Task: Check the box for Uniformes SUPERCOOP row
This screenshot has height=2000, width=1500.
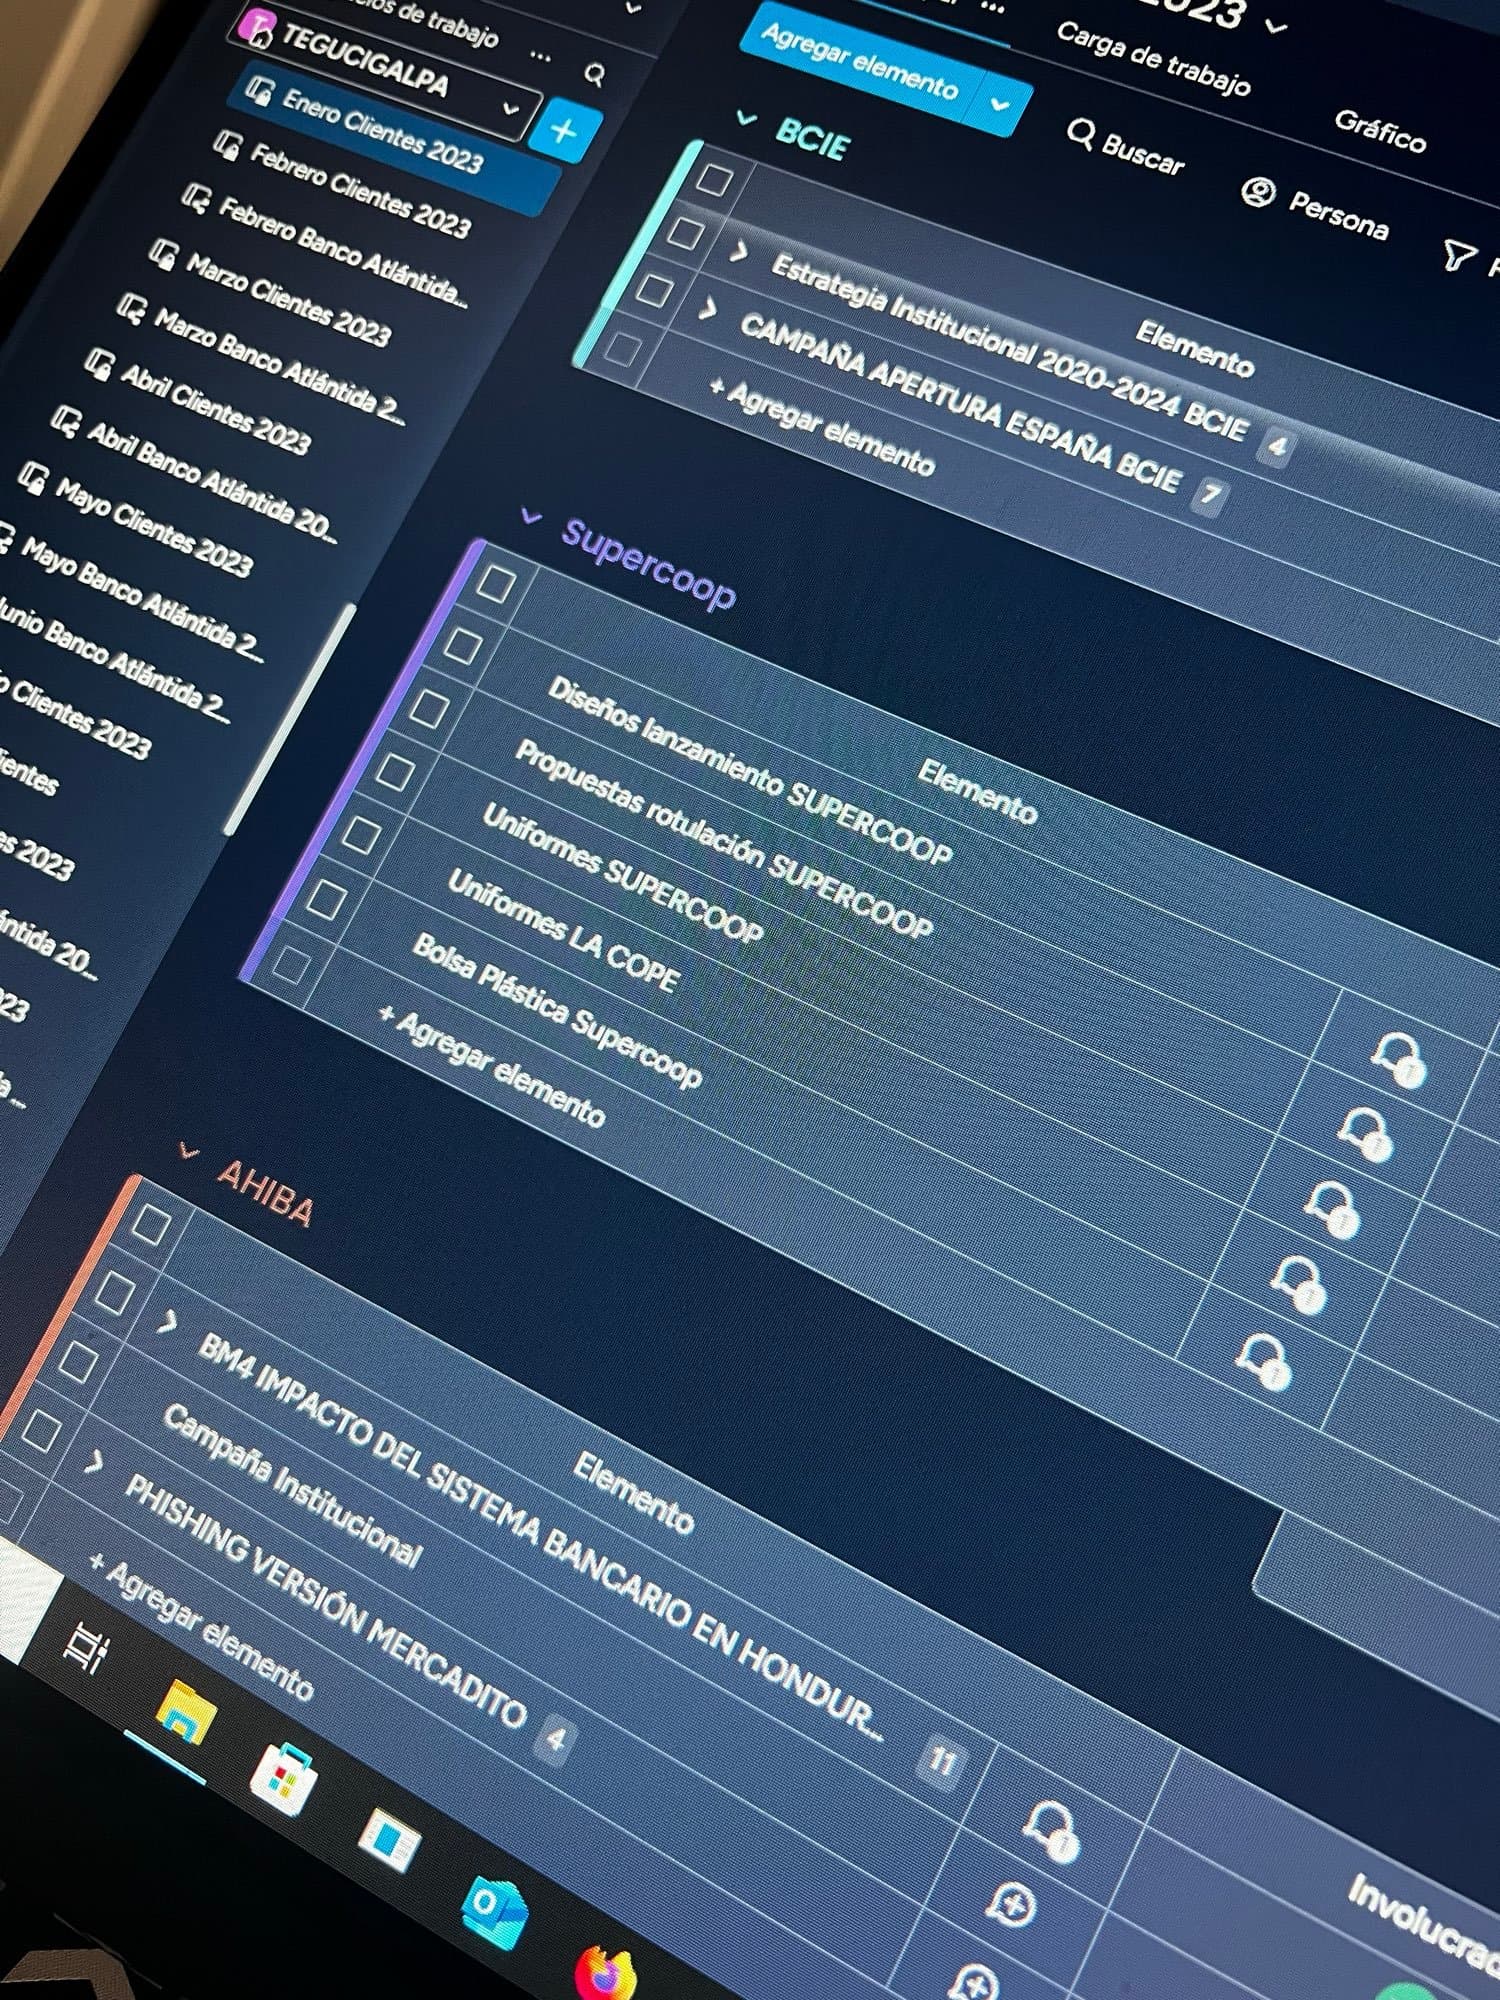Action: point(394,771)
